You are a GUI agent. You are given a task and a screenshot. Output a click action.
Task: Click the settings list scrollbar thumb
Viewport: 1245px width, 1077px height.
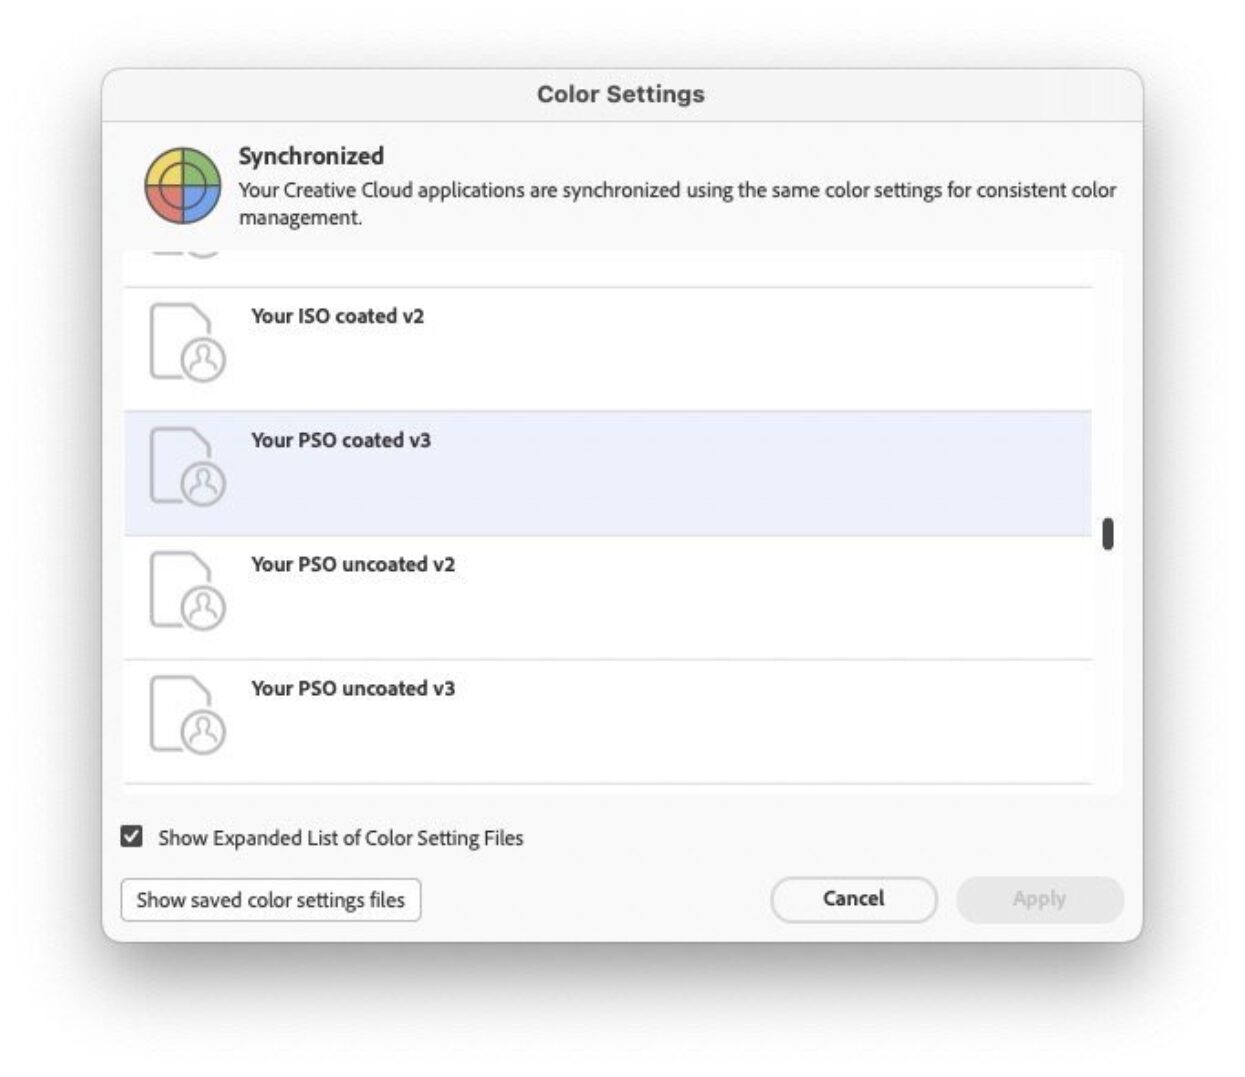pos(1107,534)
